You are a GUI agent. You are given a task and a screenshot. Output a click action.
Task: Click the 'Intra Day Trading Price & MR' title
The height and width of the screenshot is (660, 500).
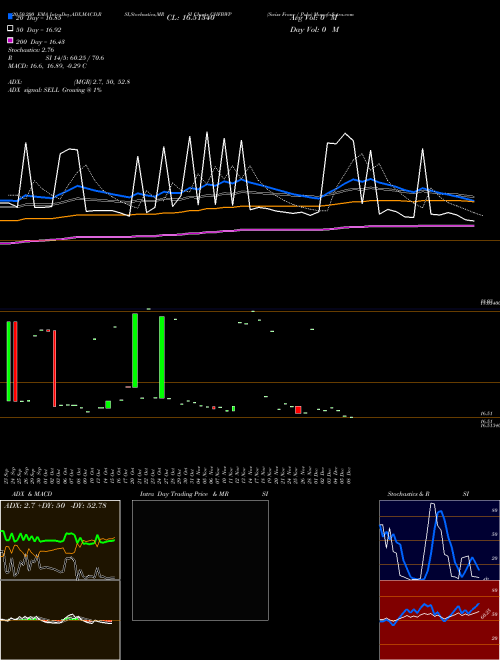(x=184, y=494)
